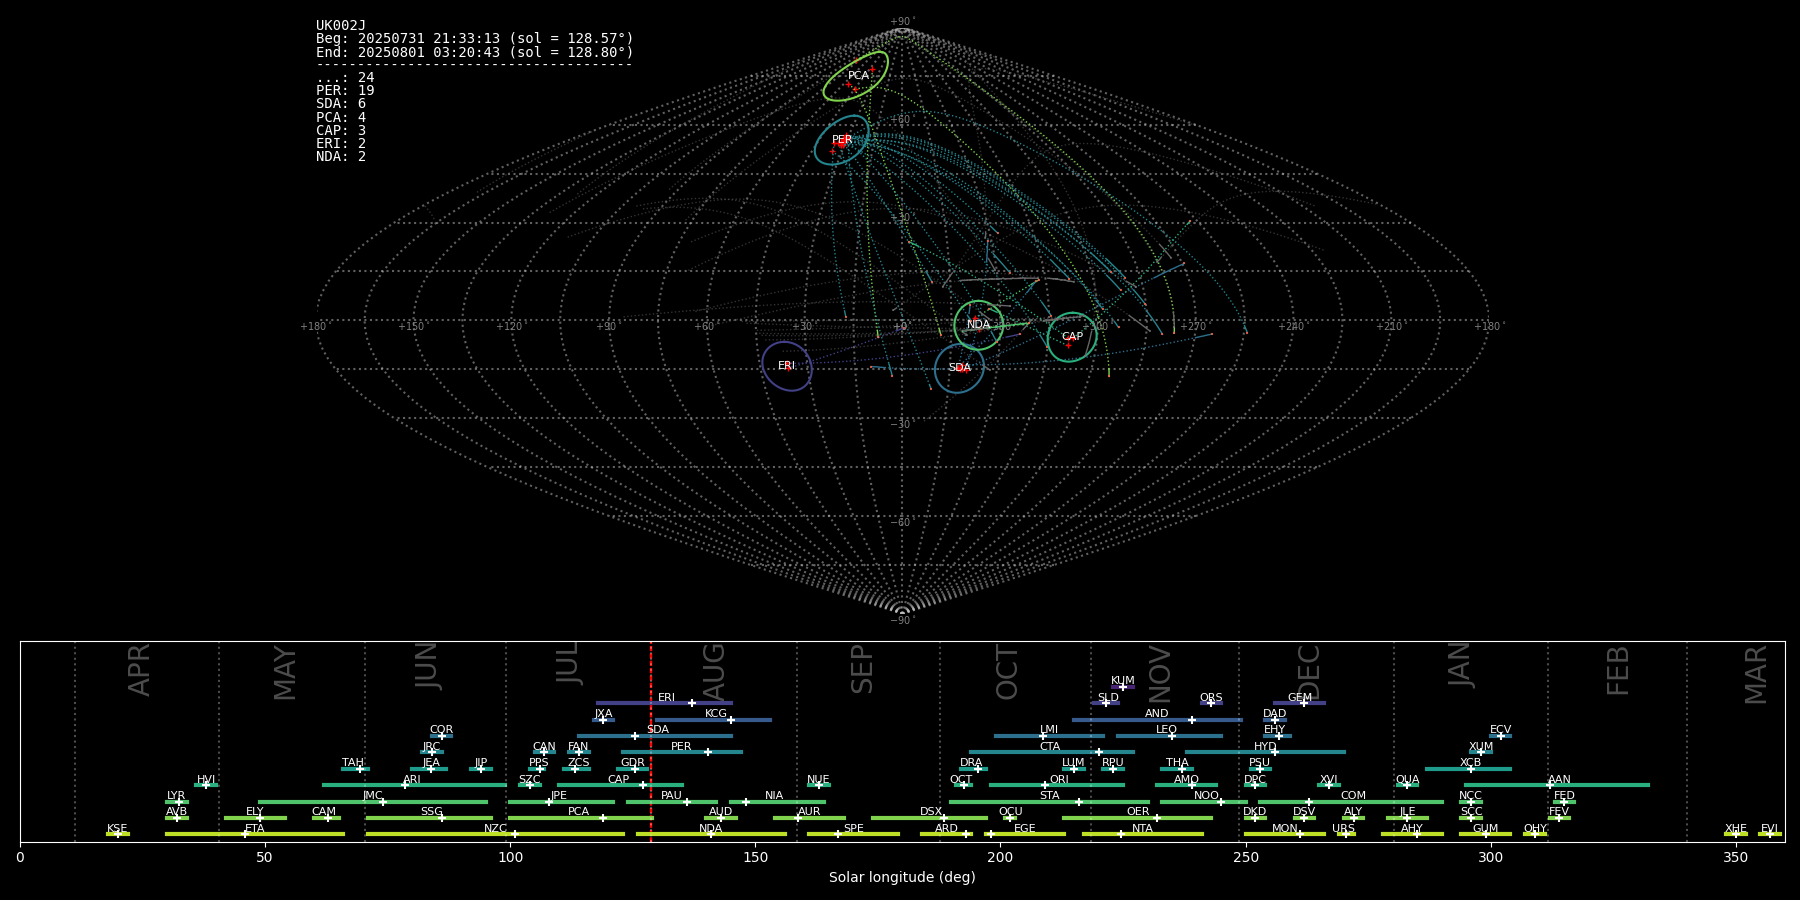Viewport: 1800px width, 900px height.
Task: Click the NTA shower bar label
Action: pos(1142,829)
